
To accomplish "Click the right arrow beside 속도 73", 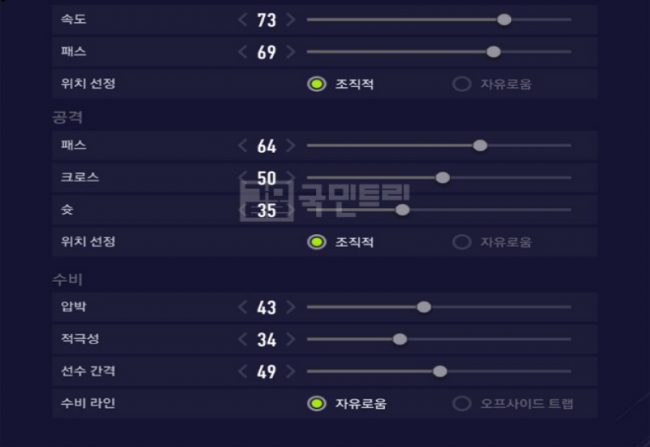I will (x=290, y=20).
